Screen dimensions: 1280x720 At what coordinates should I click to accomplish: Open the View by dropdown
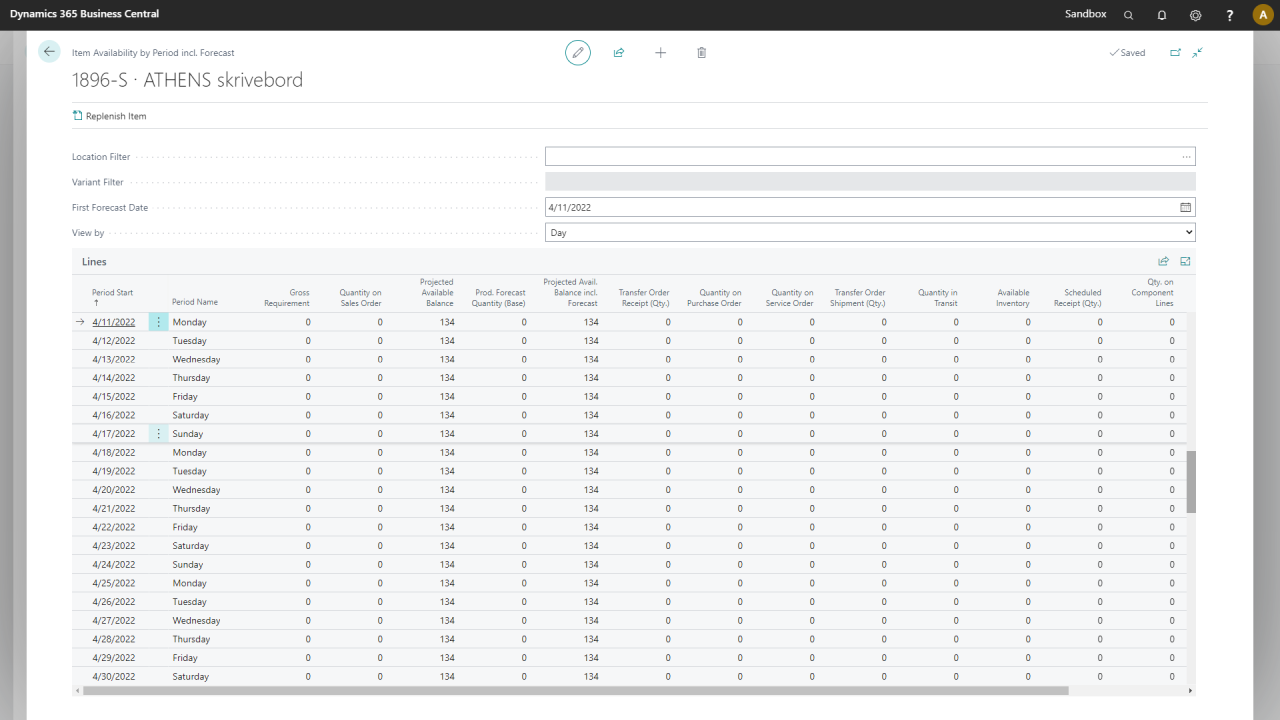tap(870, 232)
